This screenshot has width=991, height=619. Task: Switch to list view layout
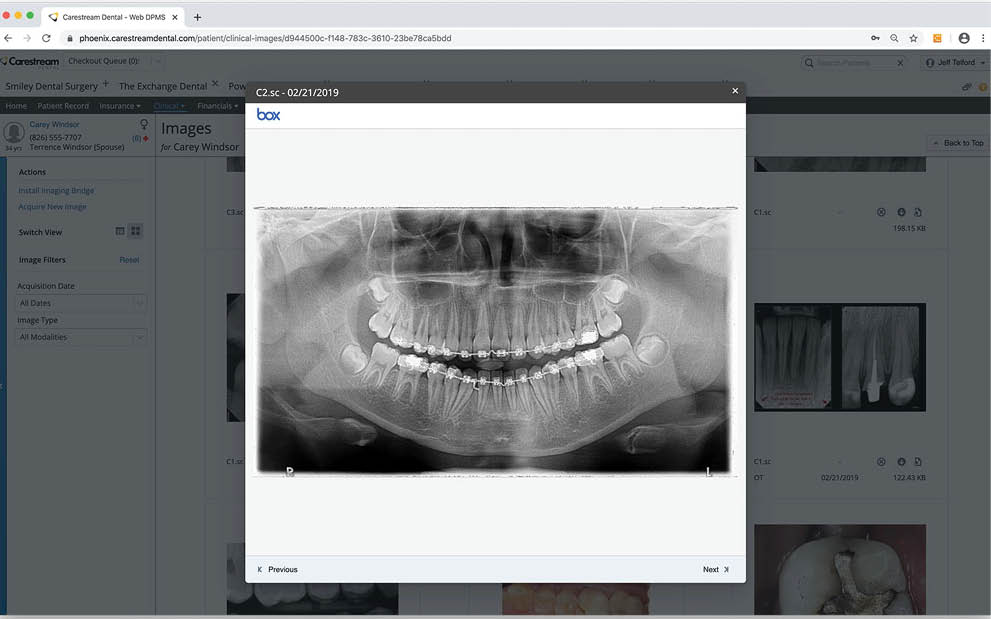click(x=120, y=232)
